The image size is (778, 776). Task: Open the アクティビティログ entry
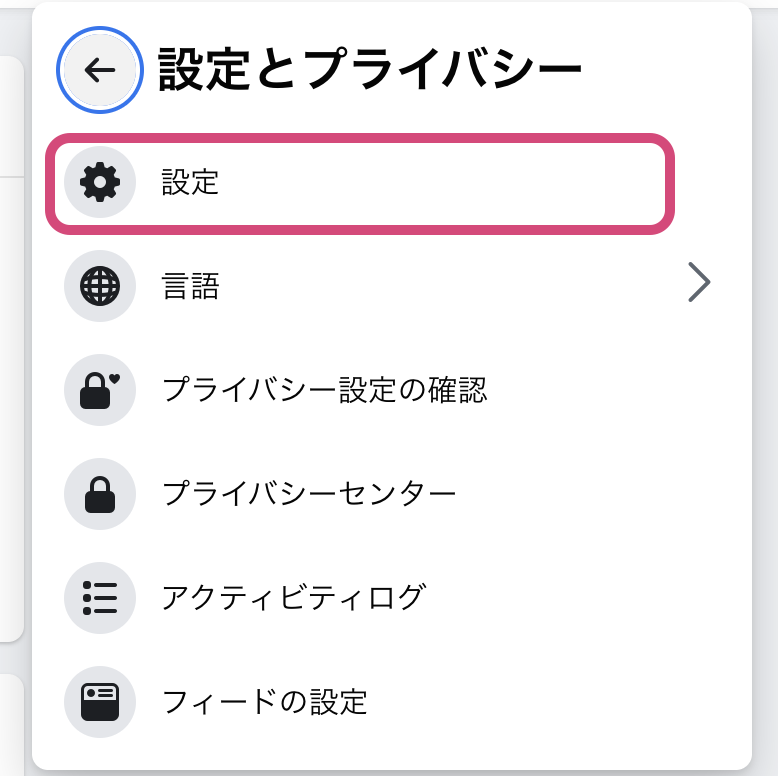tap(294, 598)
